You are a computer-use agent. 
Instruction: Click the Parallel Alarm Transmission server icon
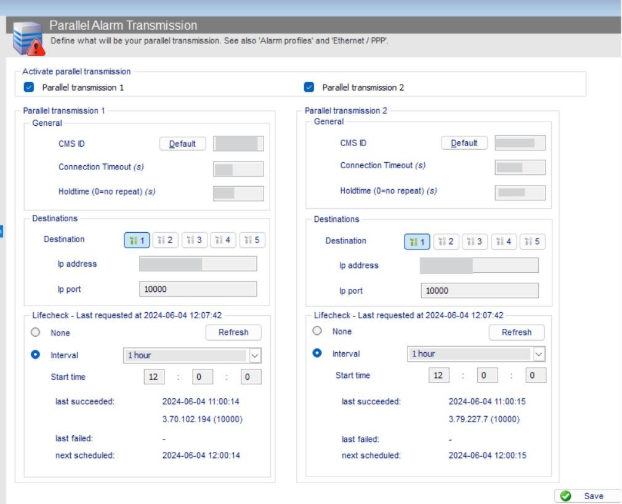28,38
